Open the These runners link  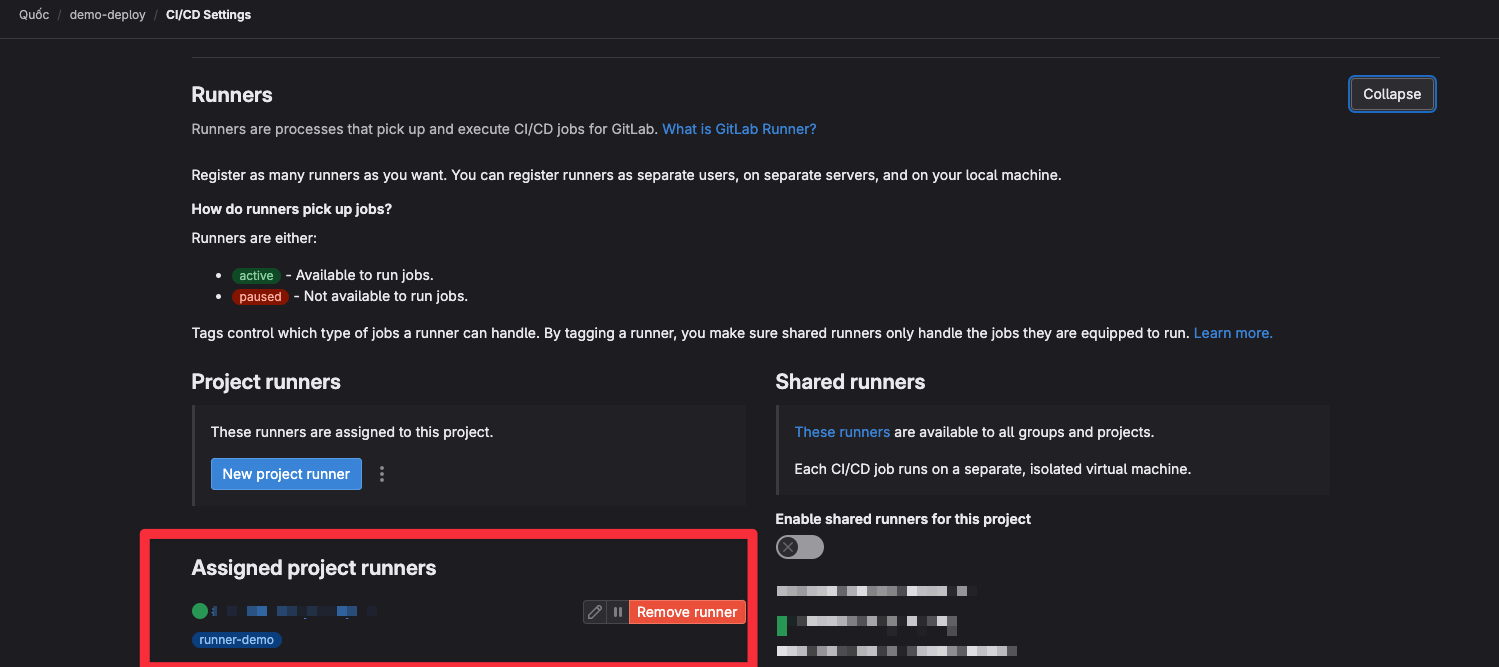[841, 432]
